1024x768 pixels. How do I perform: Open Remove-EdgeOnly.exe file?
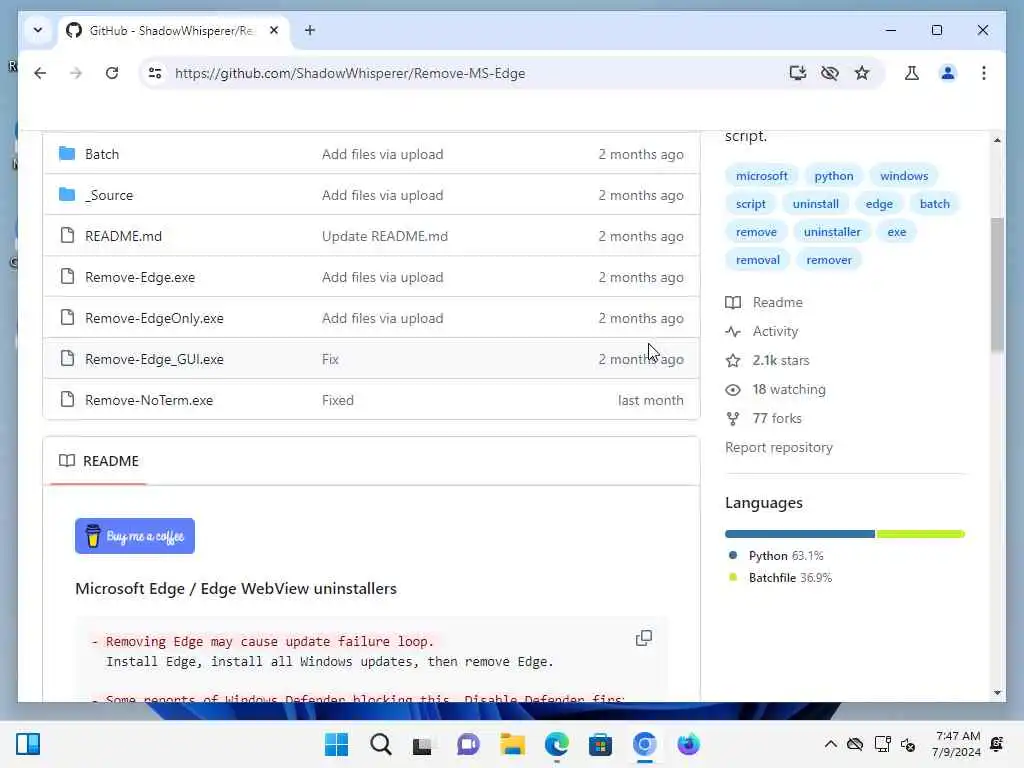(x=154, y=318)
